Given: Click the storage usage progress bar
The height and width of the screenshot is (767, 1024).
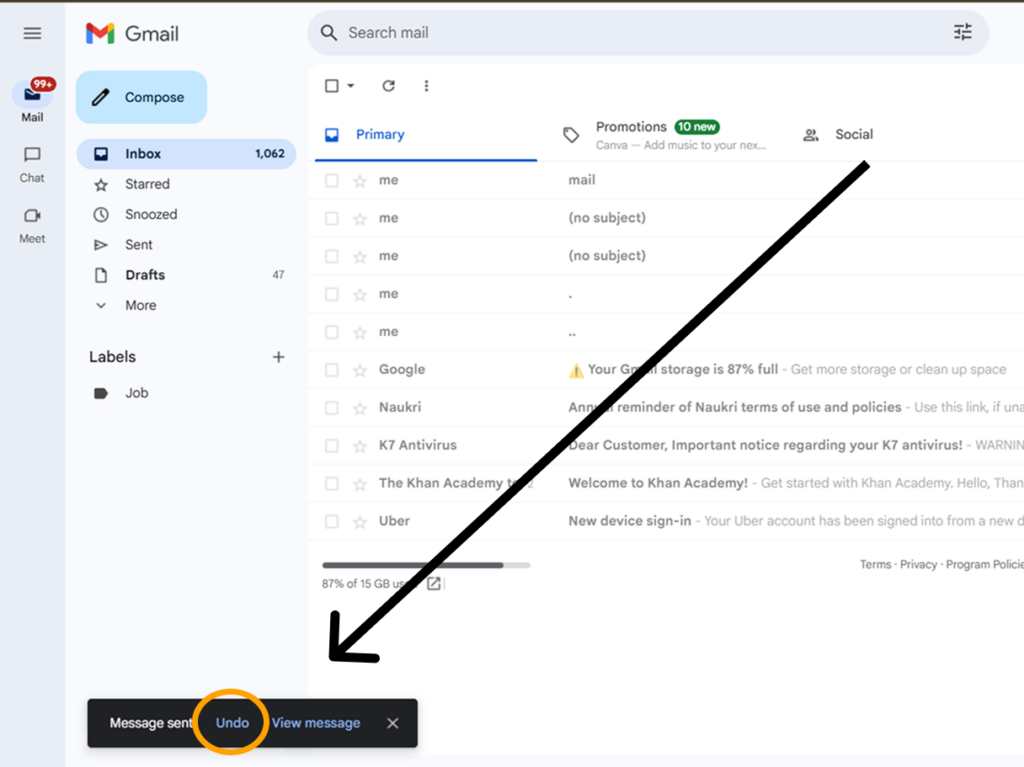Looking at the screenshot, I should [426, 565].
